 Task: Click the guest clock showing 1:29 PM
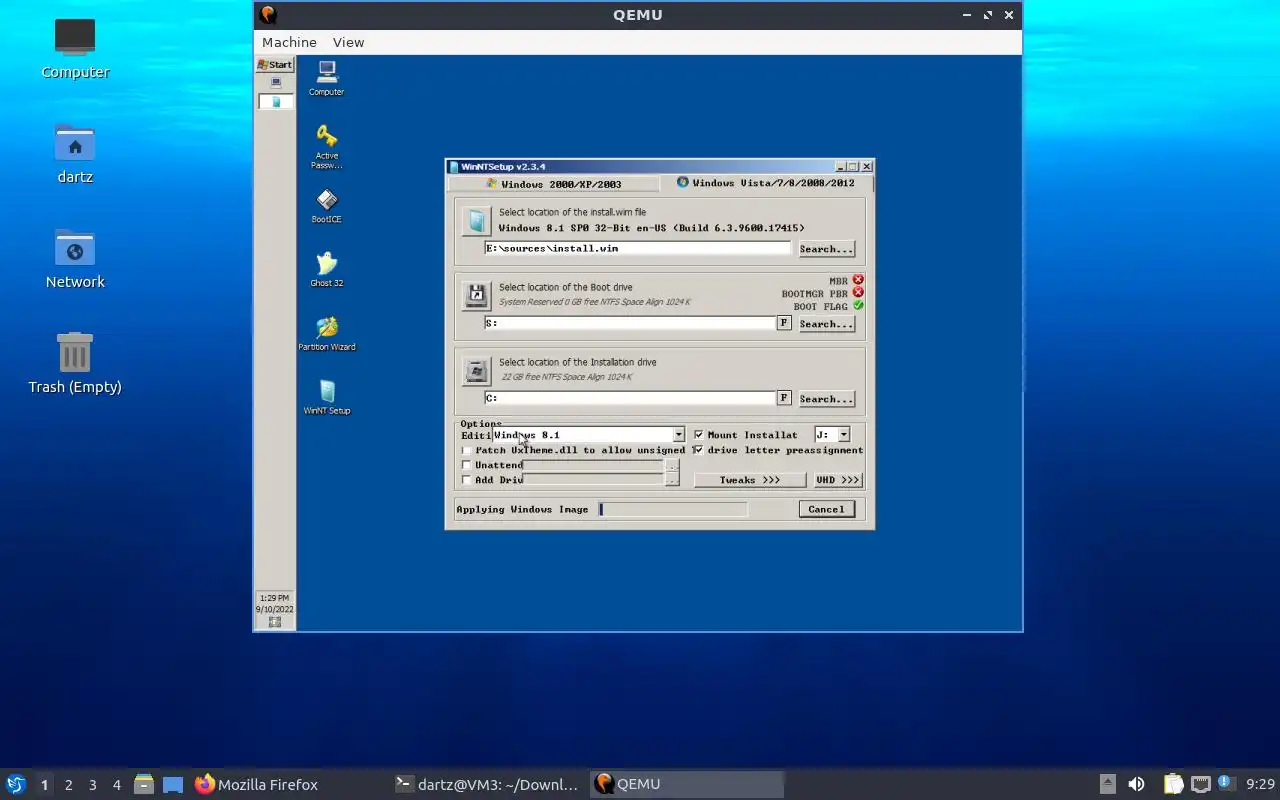coord(275,598)
